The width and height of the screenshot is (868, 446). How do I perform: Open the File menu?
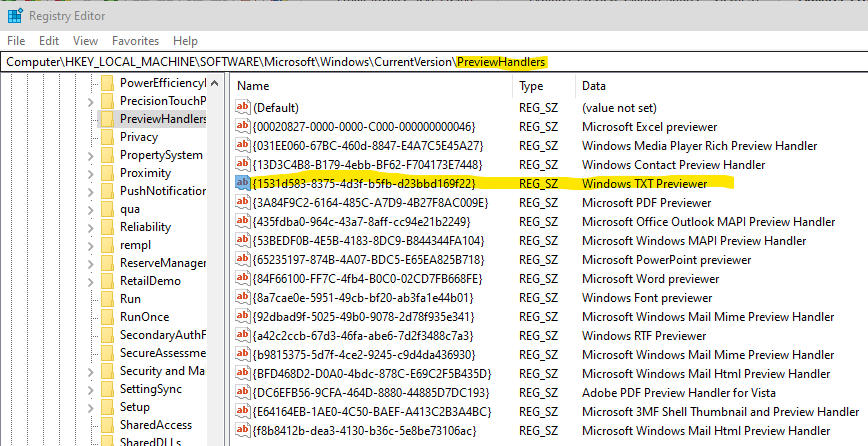click(16, 41)
